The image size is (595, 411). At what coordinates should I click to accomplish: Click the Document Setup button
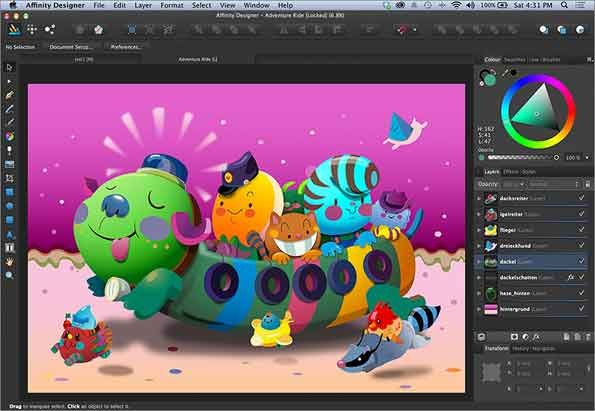pyautogui.click(x=71, y=47)
